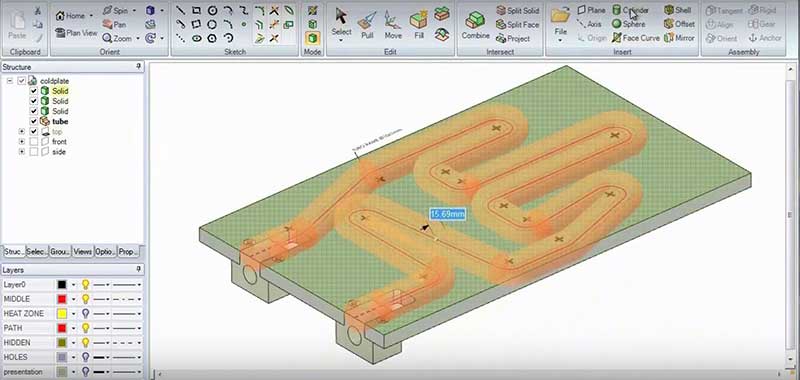Select the Pull tool

(x=367, y=26)
